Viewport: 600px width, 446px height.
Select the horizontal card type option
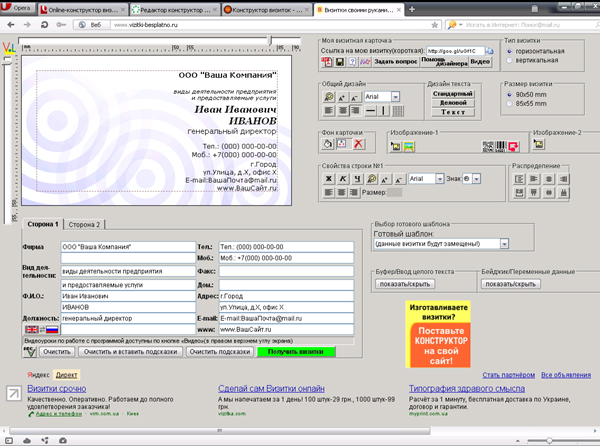(x=508, y=51)
